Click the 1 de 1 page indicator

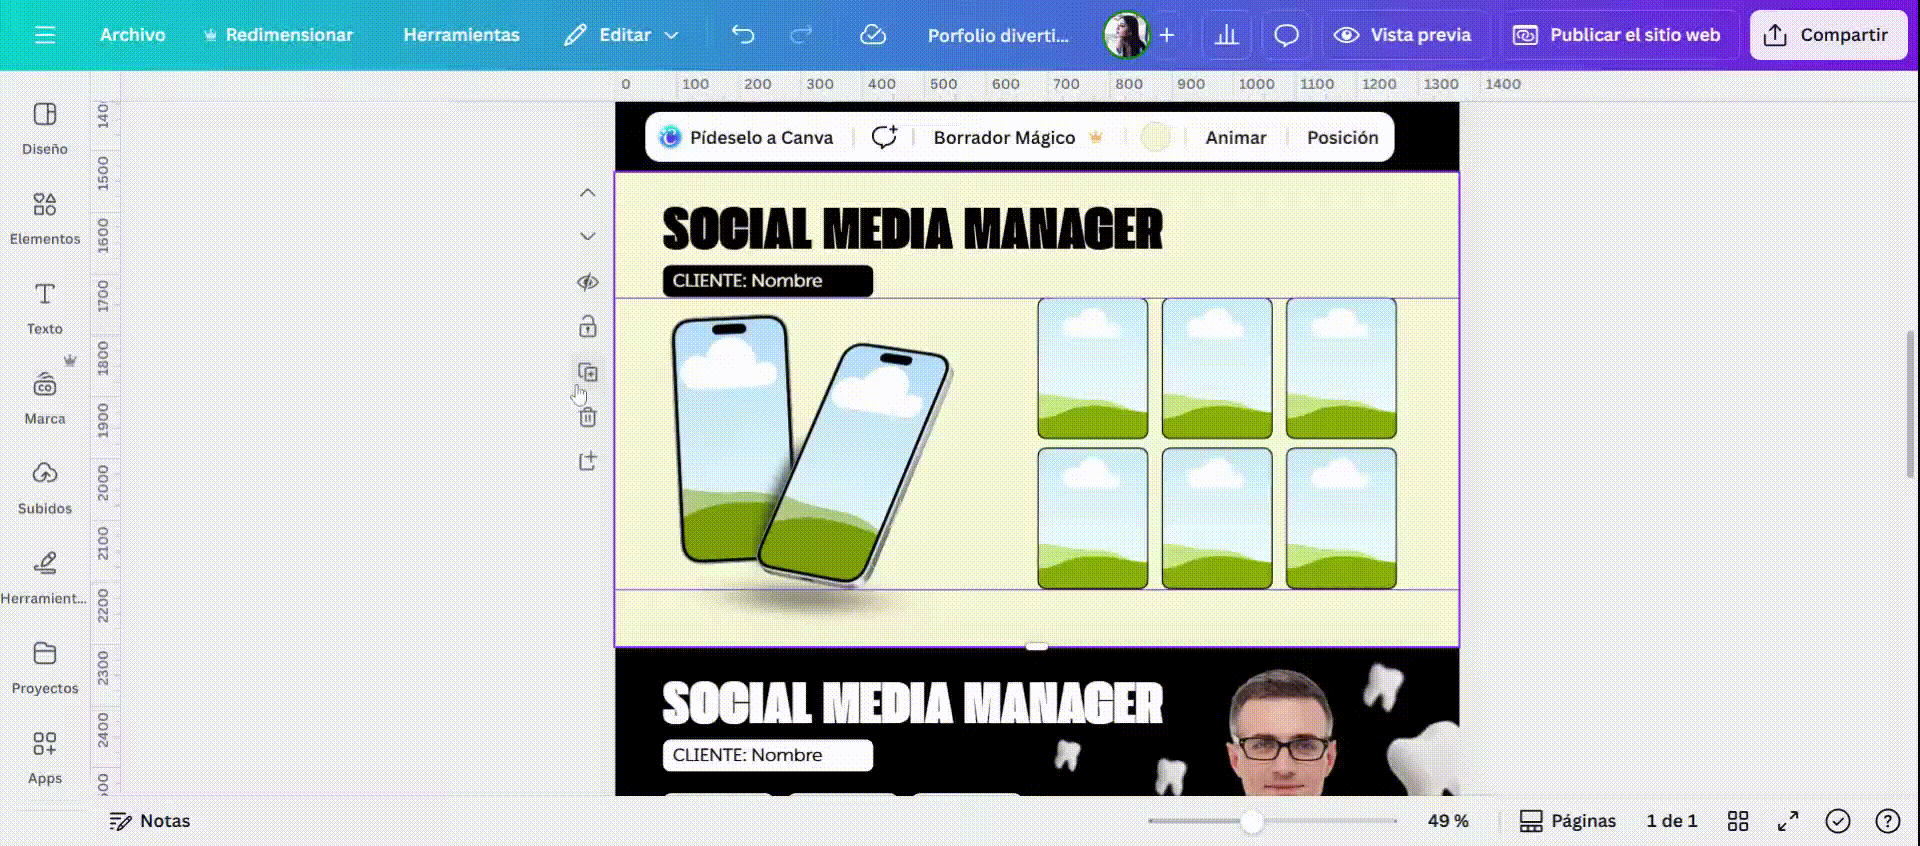click(x=1671, y=821)
